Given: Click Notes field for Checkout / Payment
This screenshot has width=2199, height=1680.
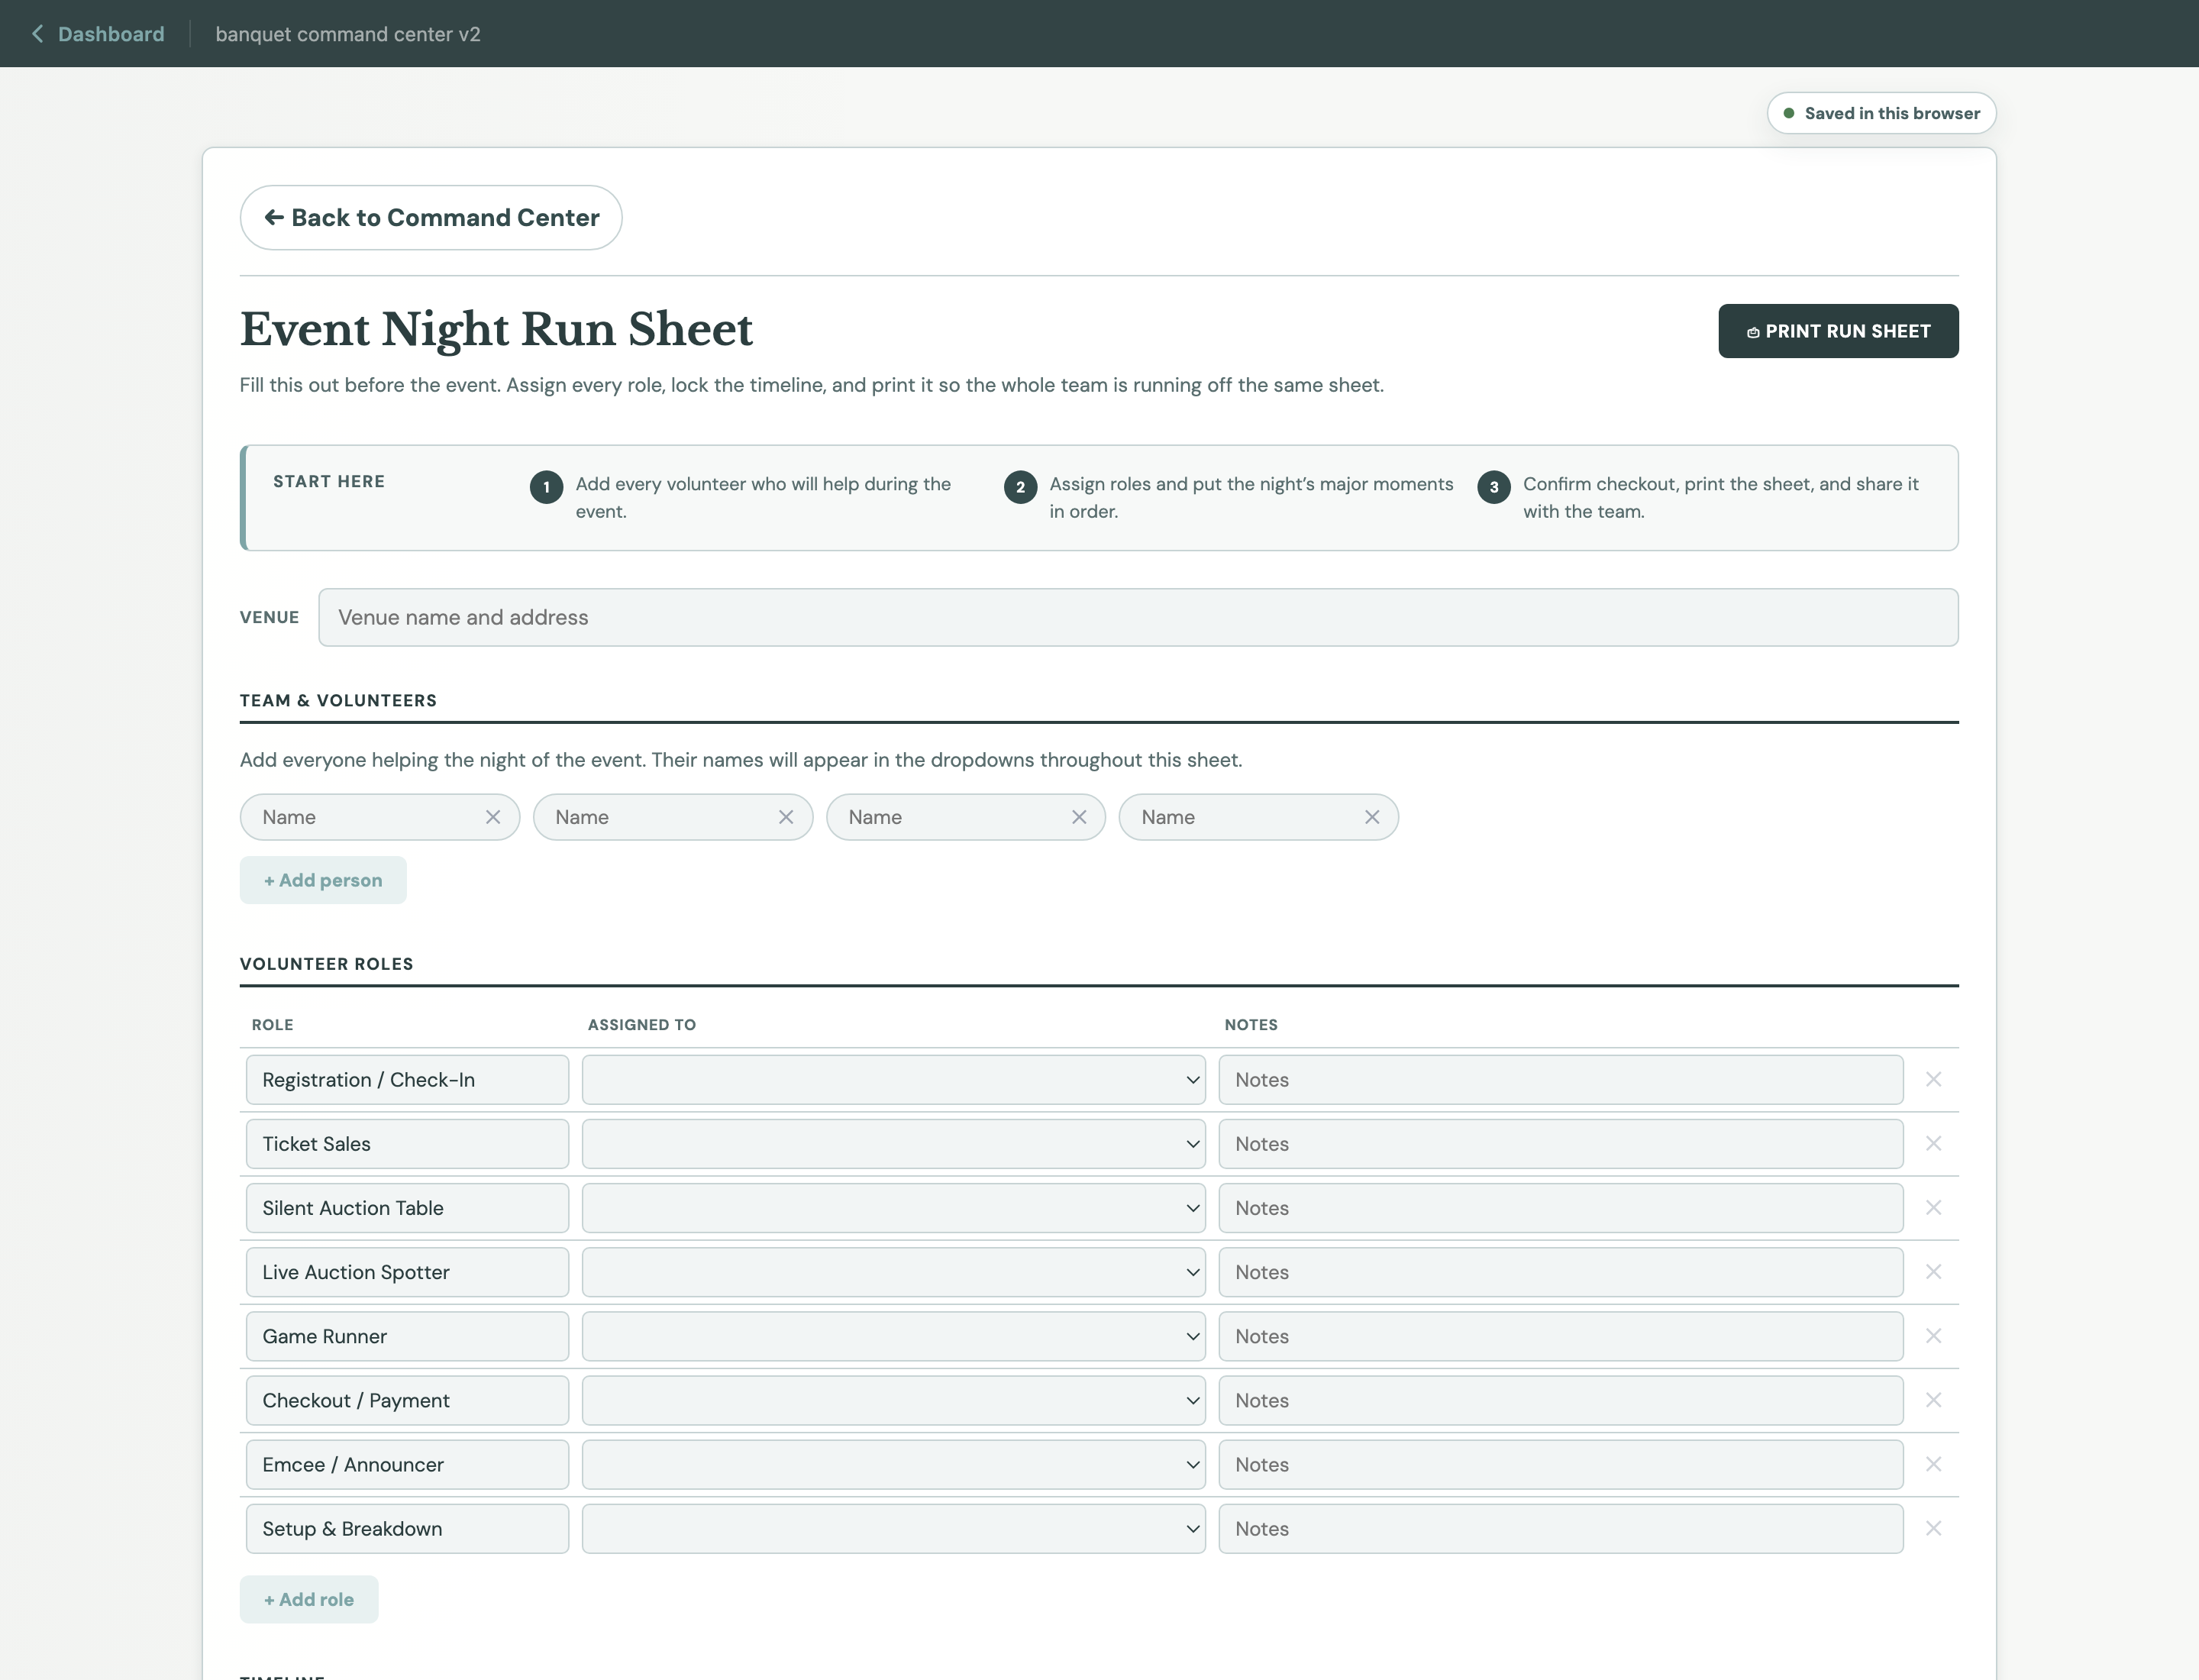Looking at the screenshot, I should (1560, 1400).
